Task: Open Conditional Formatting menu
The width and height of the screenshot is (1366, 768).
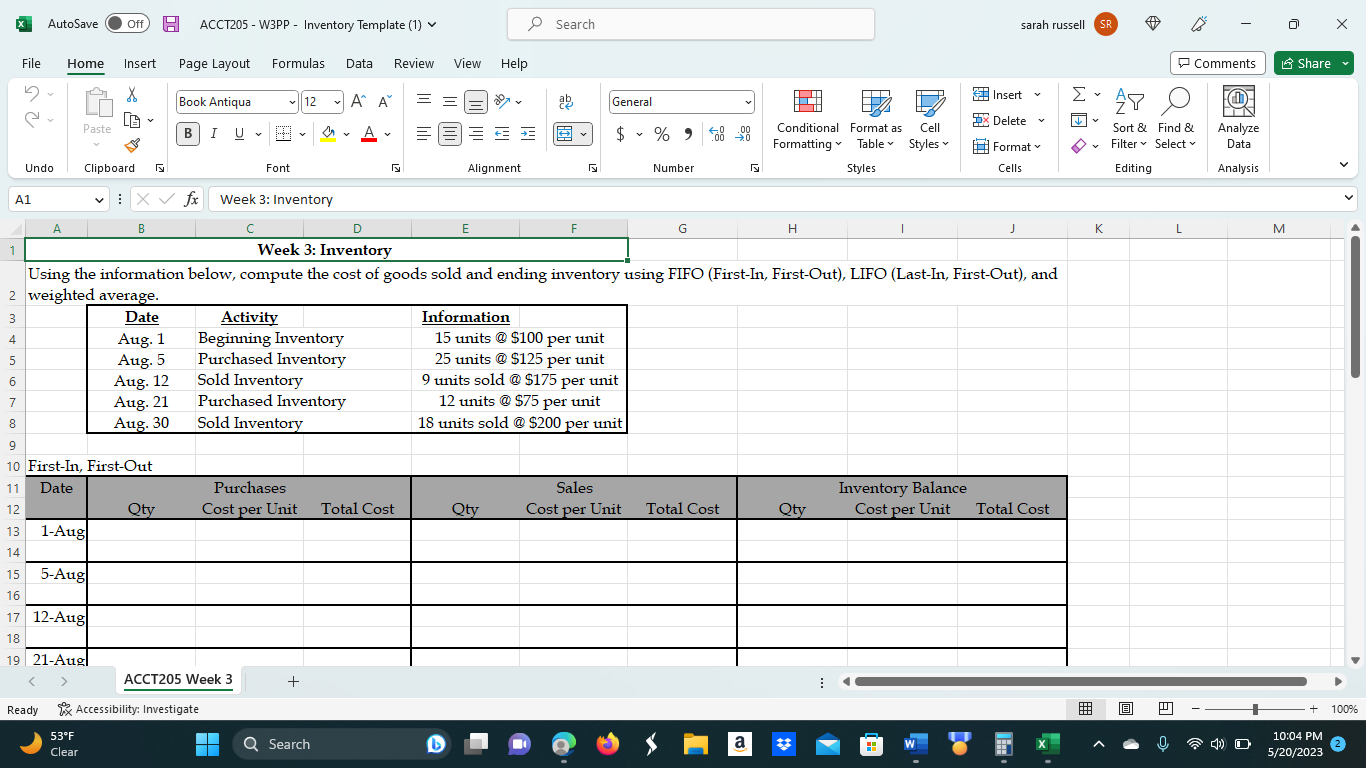Action: click(807, 120)
